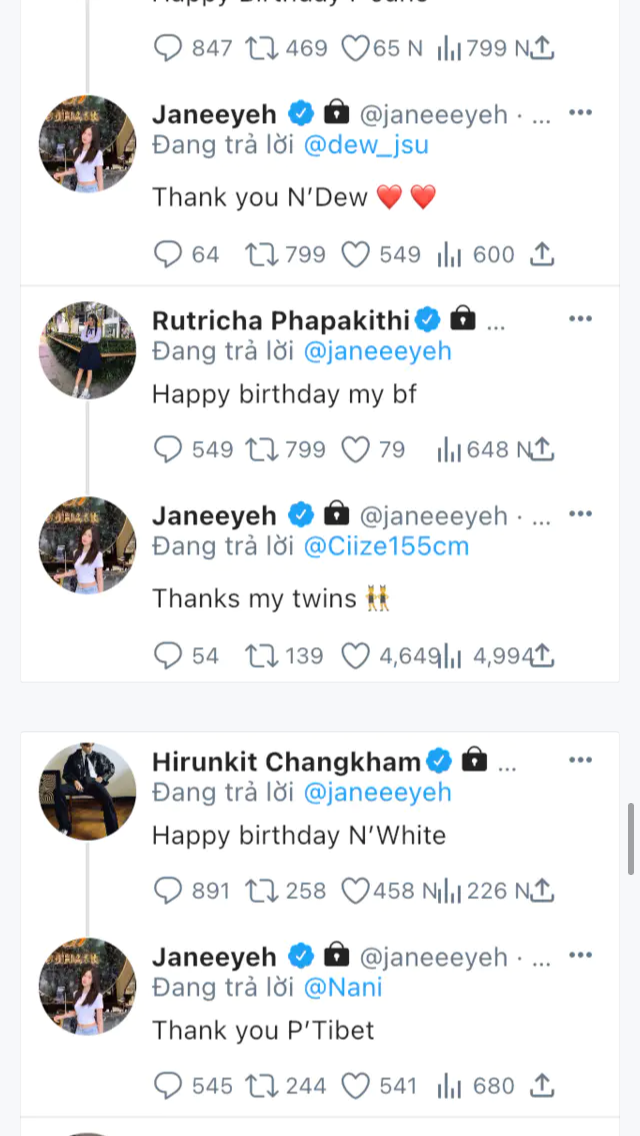View analytics for "Thank you P'Tibet" tweet
640x1136 pixels.
pyautogui.click(x=449, y=1086)
